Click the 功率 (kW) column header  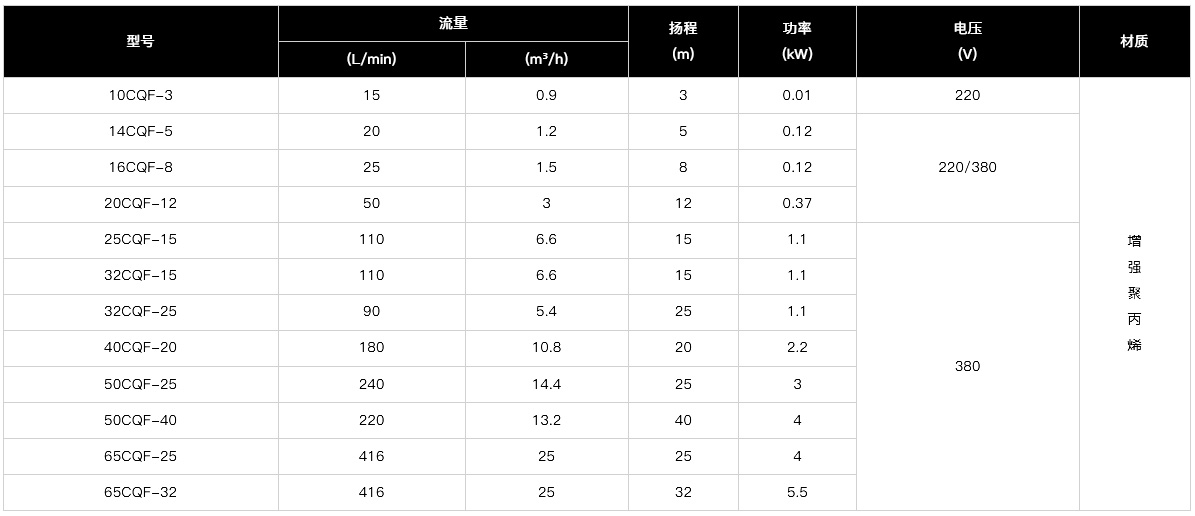pos(797,41)
